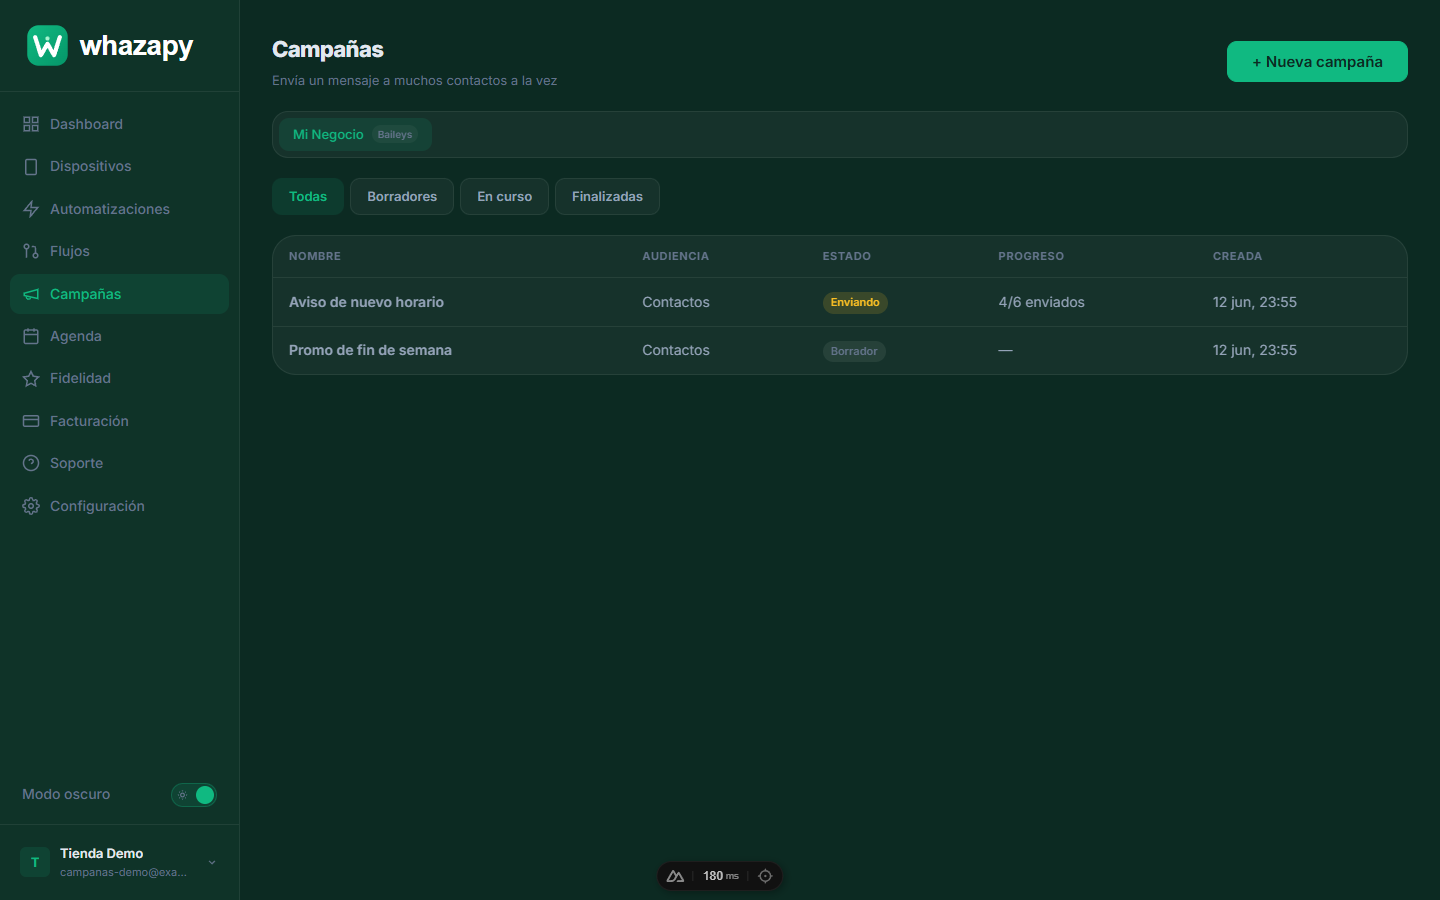The height and width of the screenshot is (900, 1440).
Task: Click the whazapy brand name
Action: 136,46
